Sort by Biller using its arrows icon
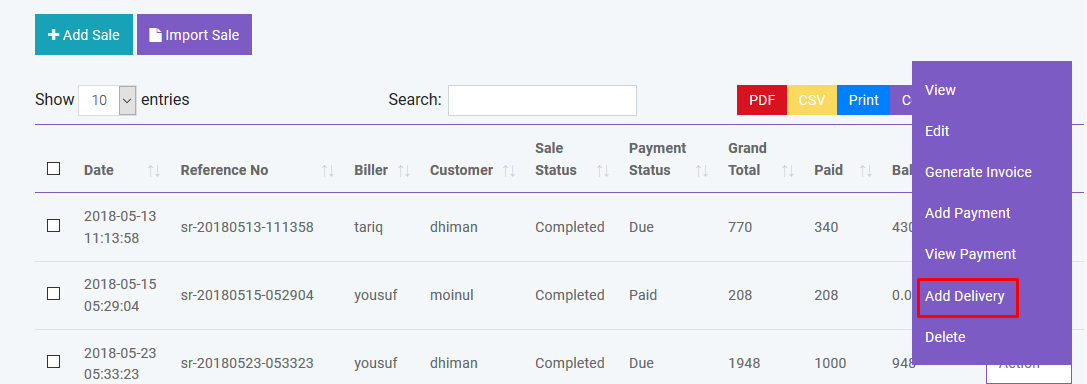1087x384 pixels. tap(404, 171)
